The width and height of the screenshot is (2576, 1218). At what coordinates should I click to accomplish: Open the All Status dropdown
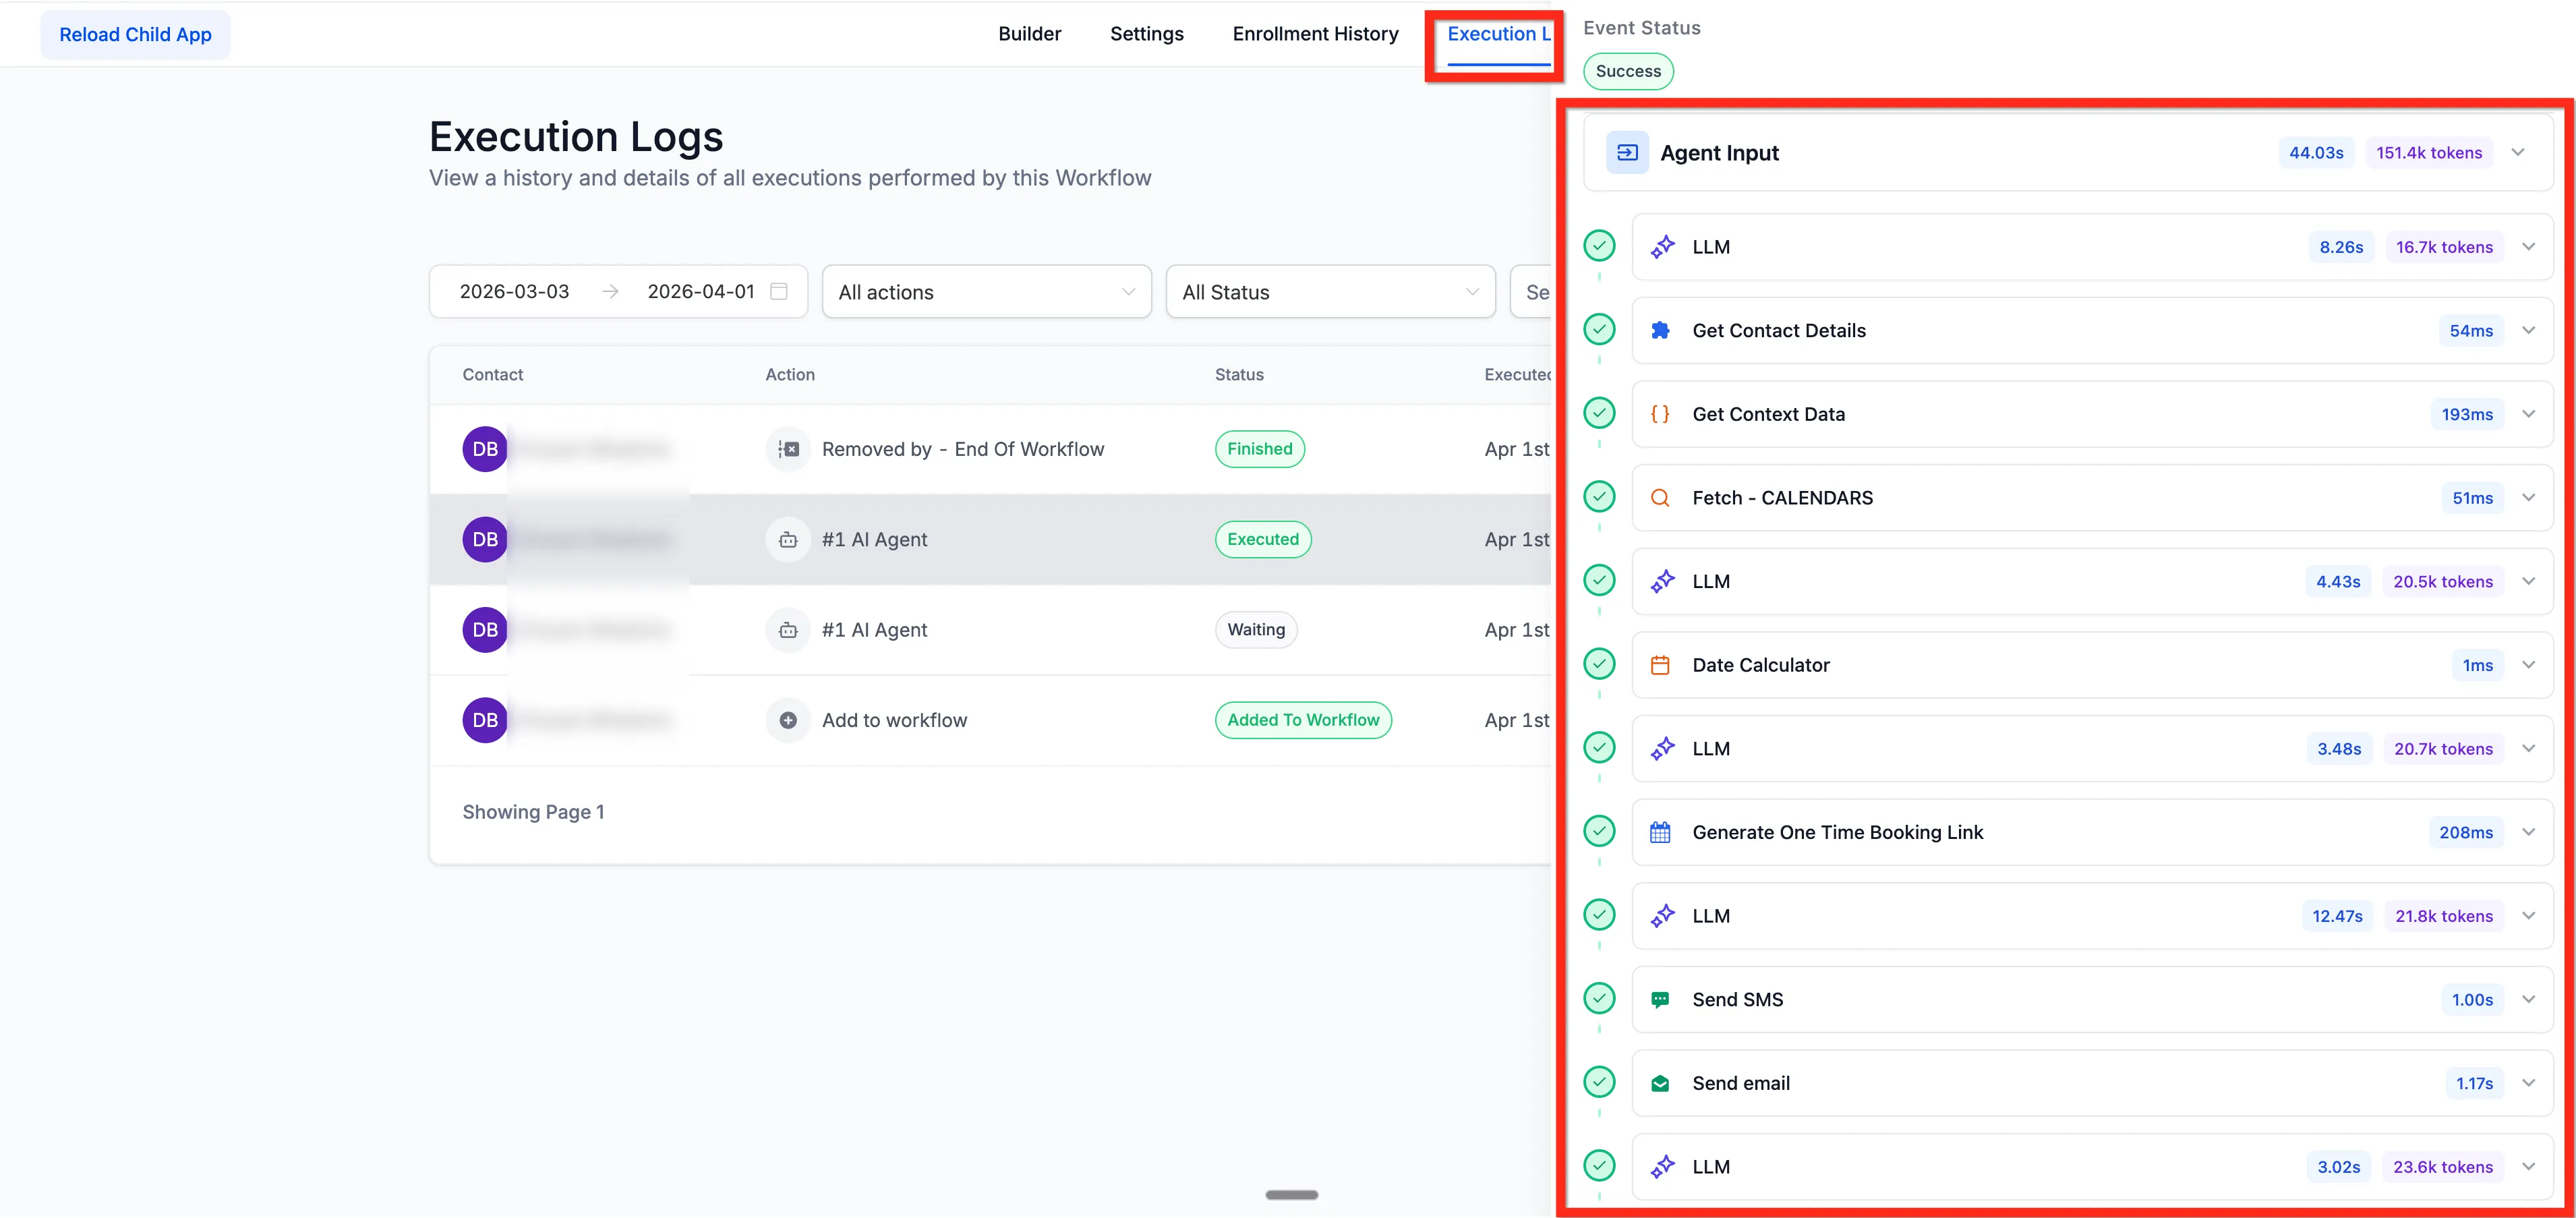point(1330,291)
